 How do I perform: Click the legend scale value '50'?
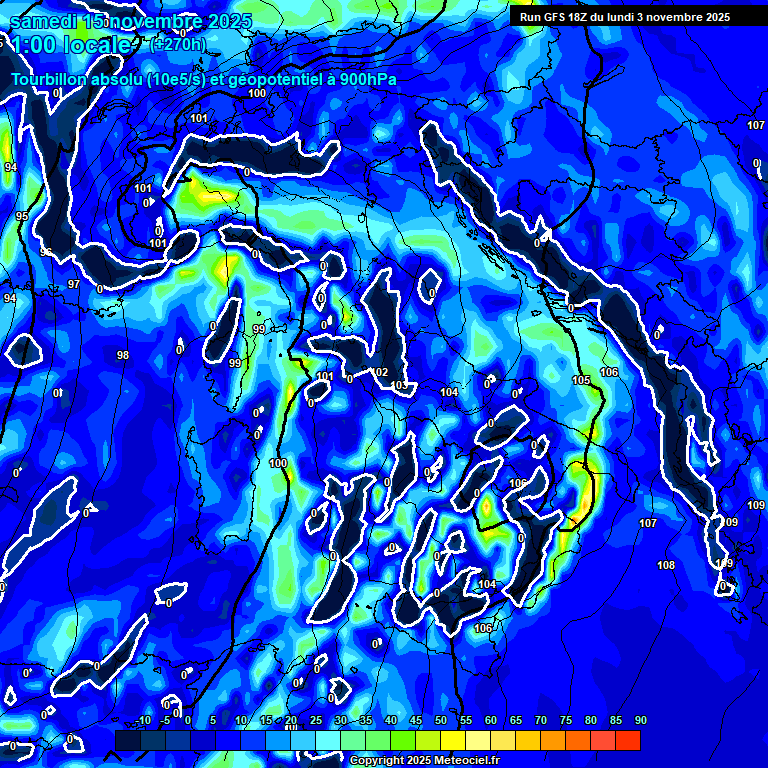click(x=441, y=720)
